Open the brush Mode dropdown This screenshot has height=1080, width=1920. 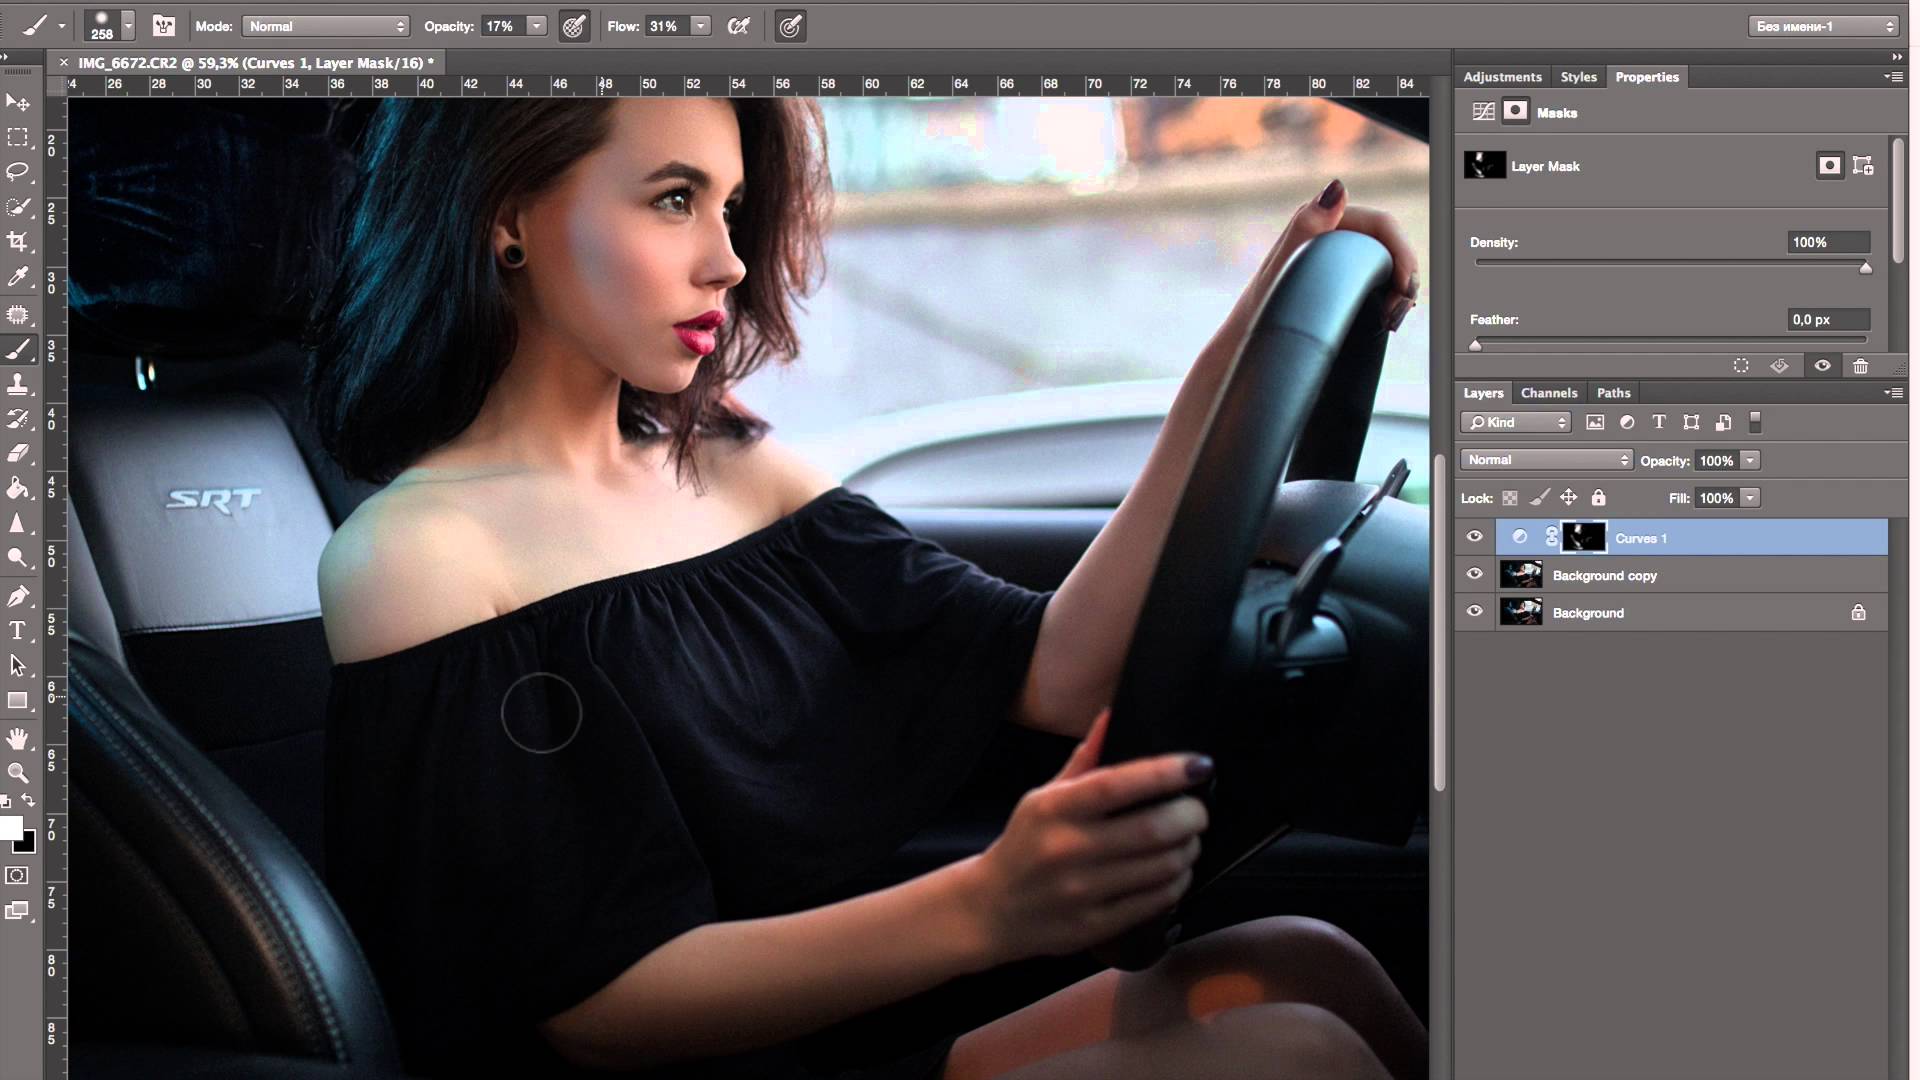(x=326, y=26)
